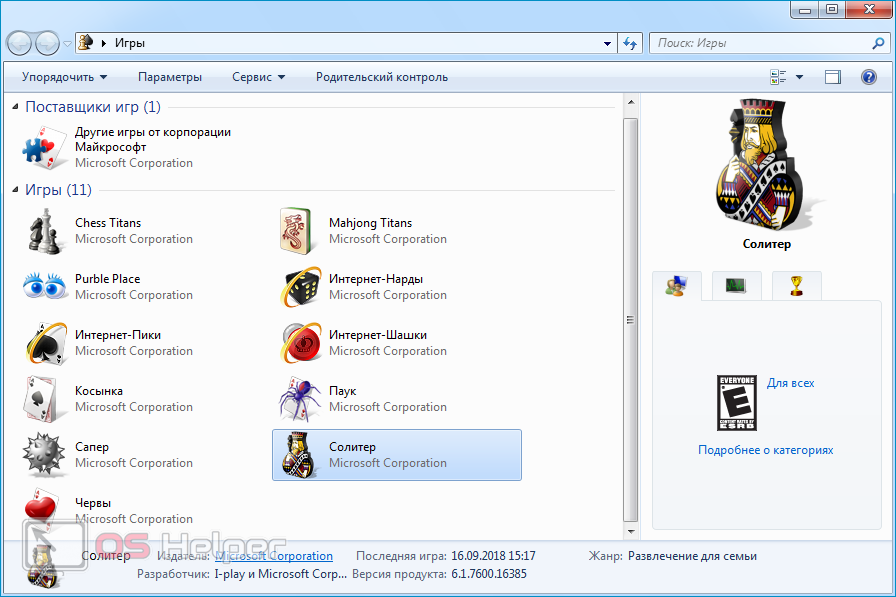Viewport: 896px width, 597px height.
Task: Open the Chess Titans game icon
Action: click(x=44, y=231)
